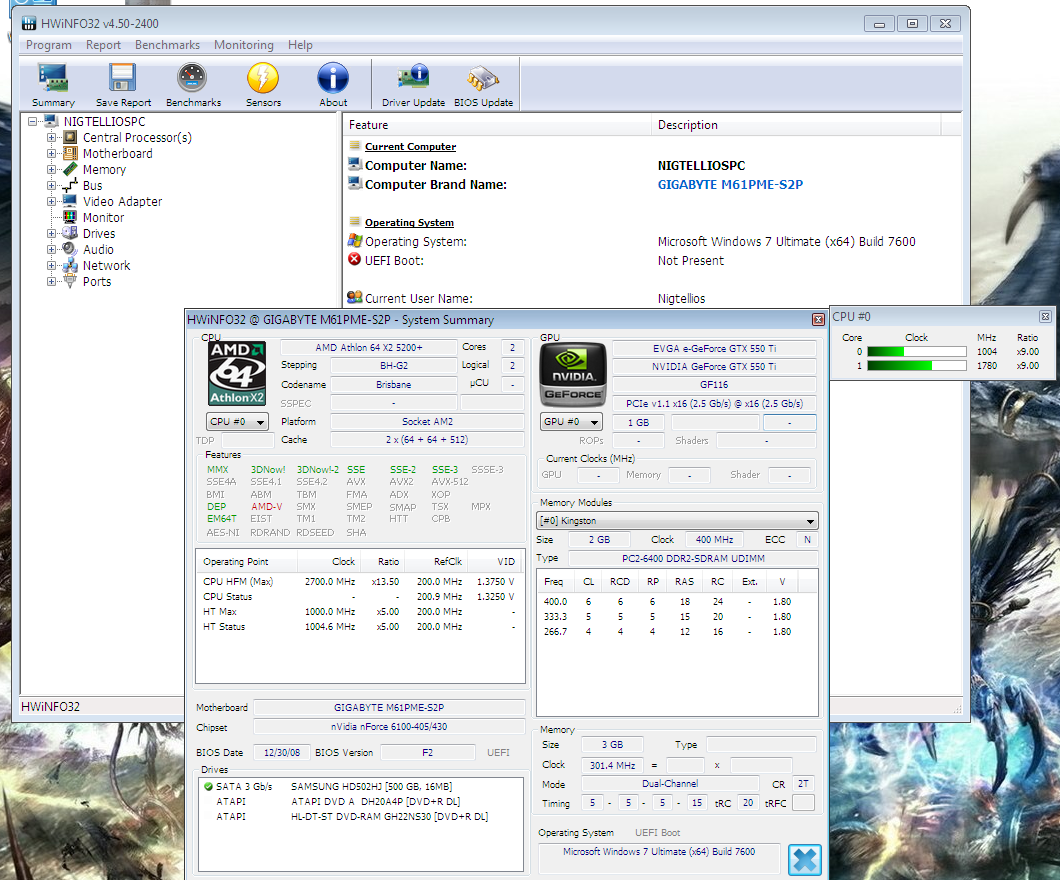The height and width of the screenshot is (880, 1060).
Task: Click the BIOS Date field 12/30/08
Action: click(x=282, y=752)
